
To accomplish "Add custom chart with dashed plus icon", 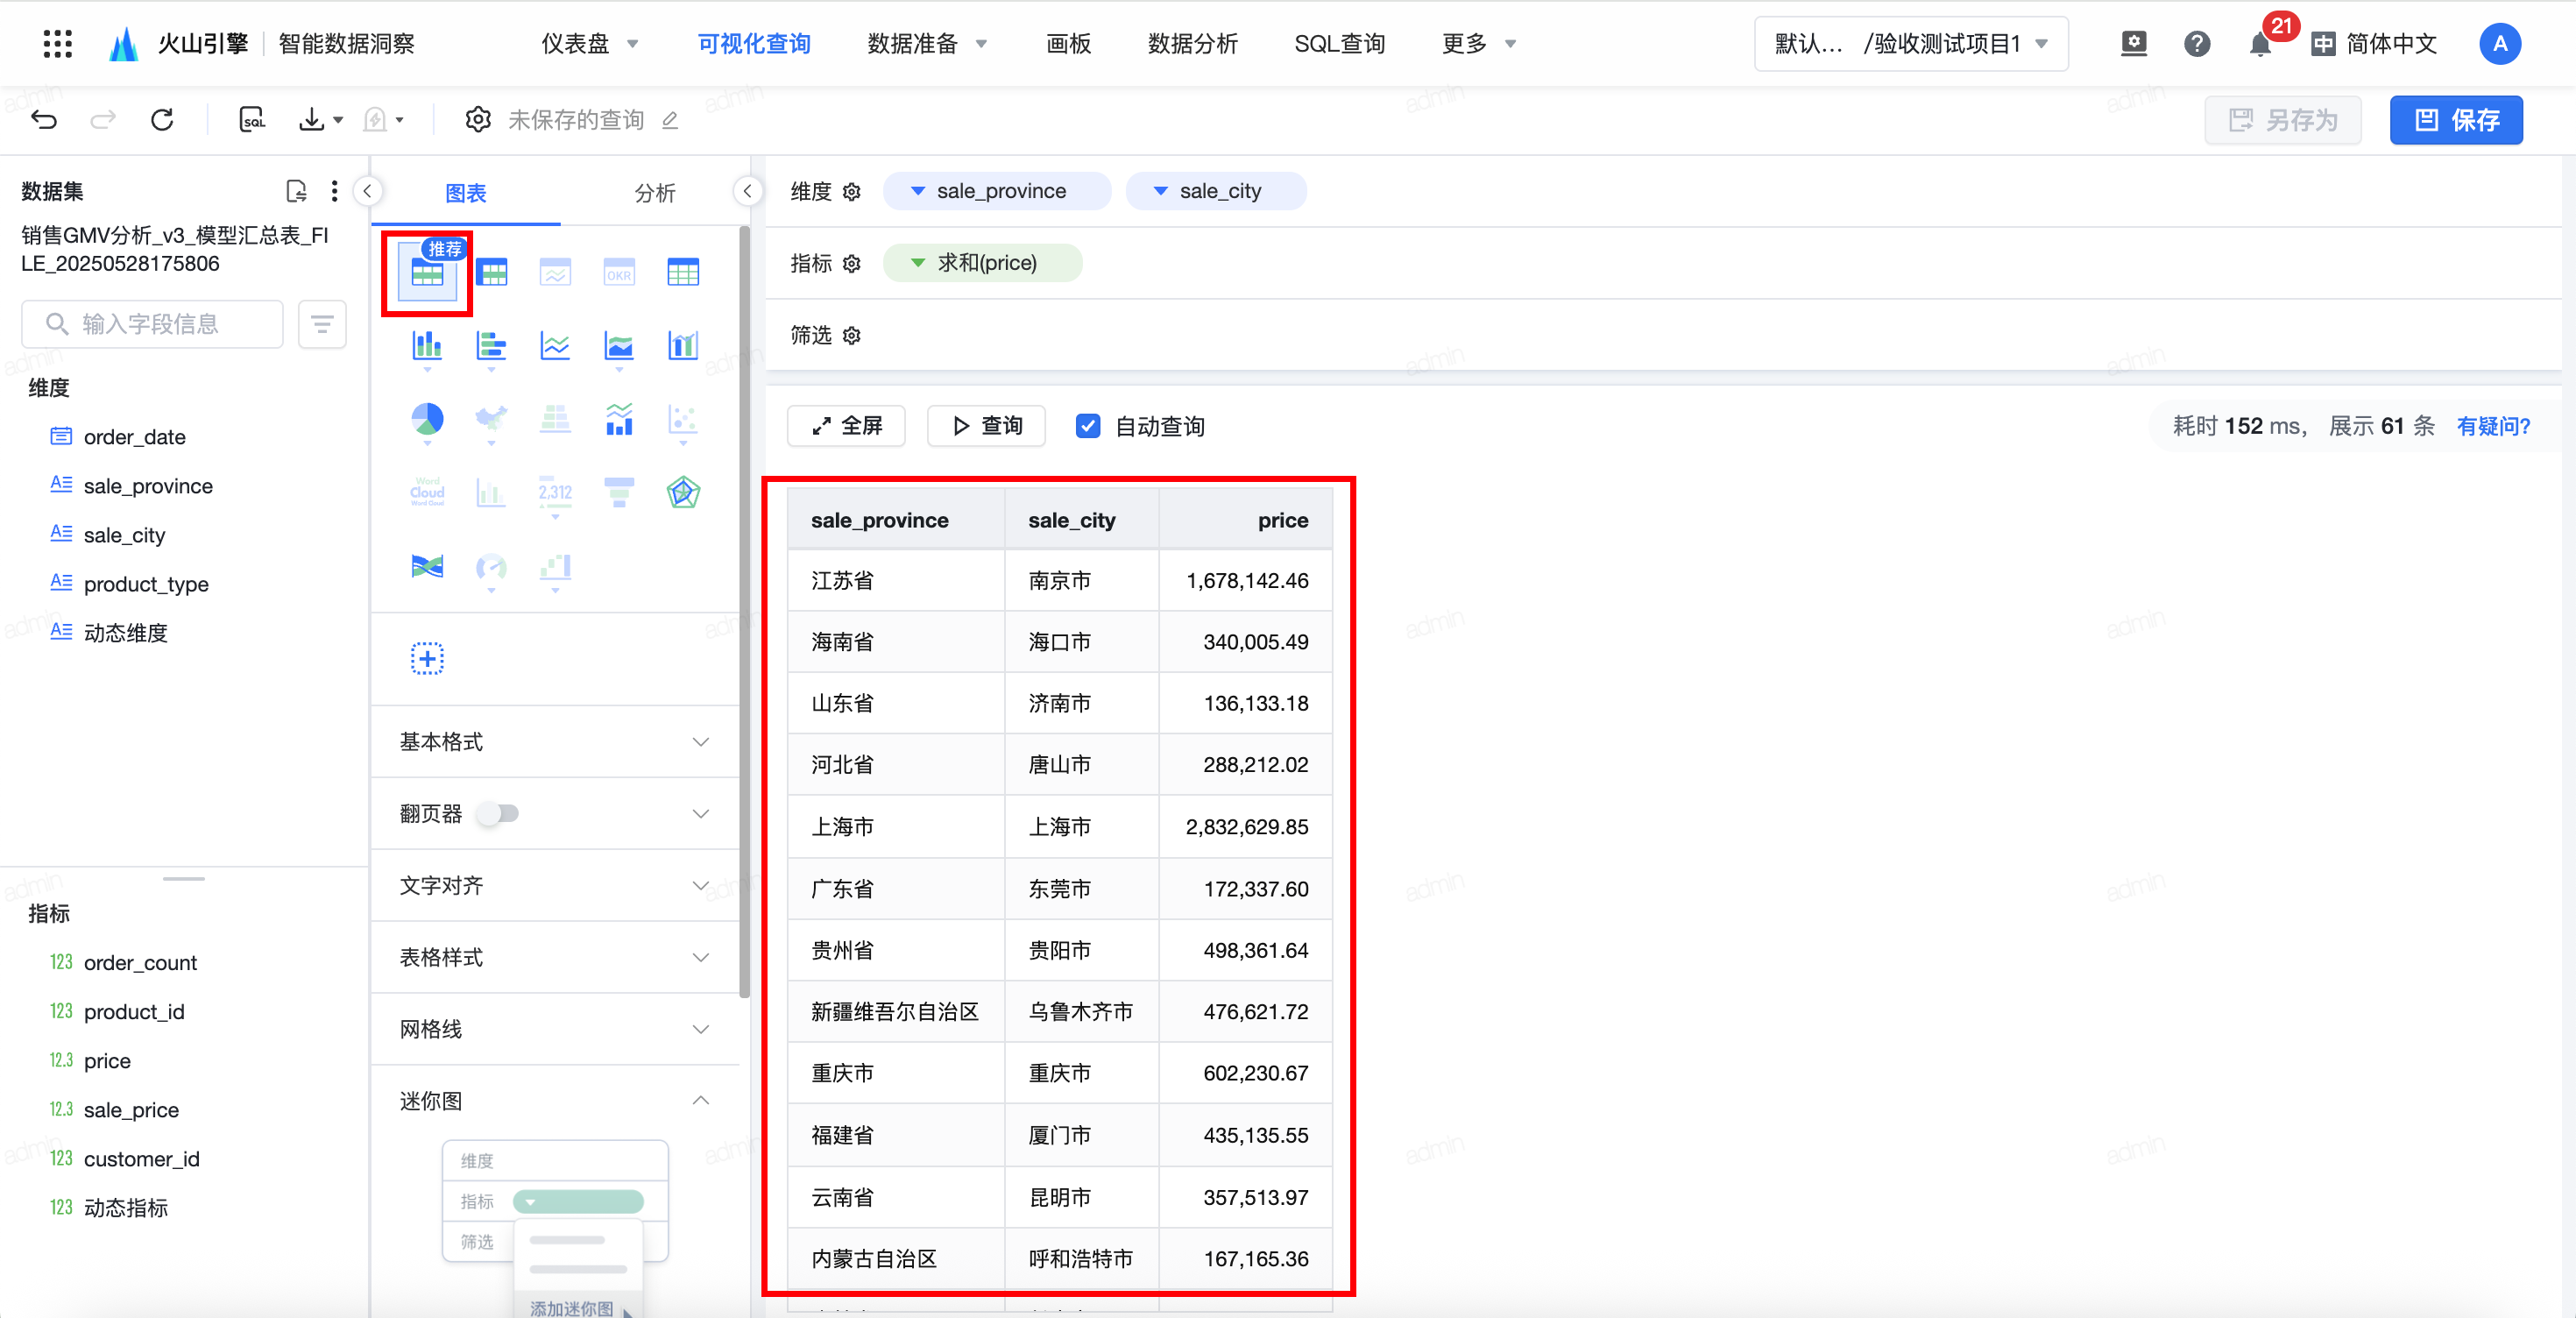I will coord(427,659).
